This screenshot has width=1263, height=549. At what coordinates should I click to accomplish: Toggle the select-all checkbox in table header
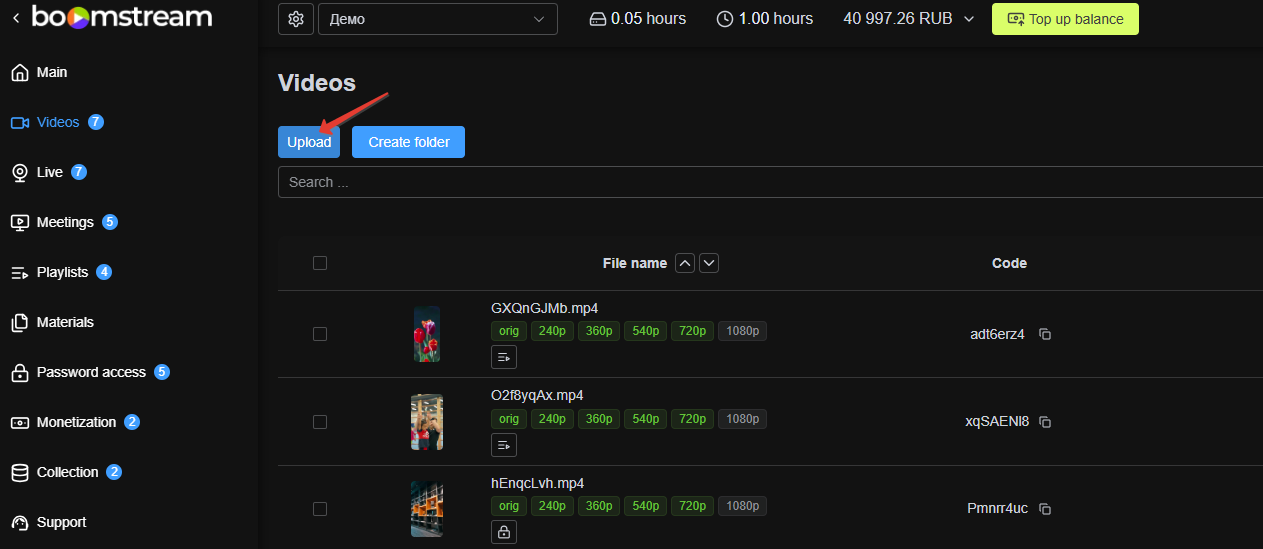(x=320, y=263)
